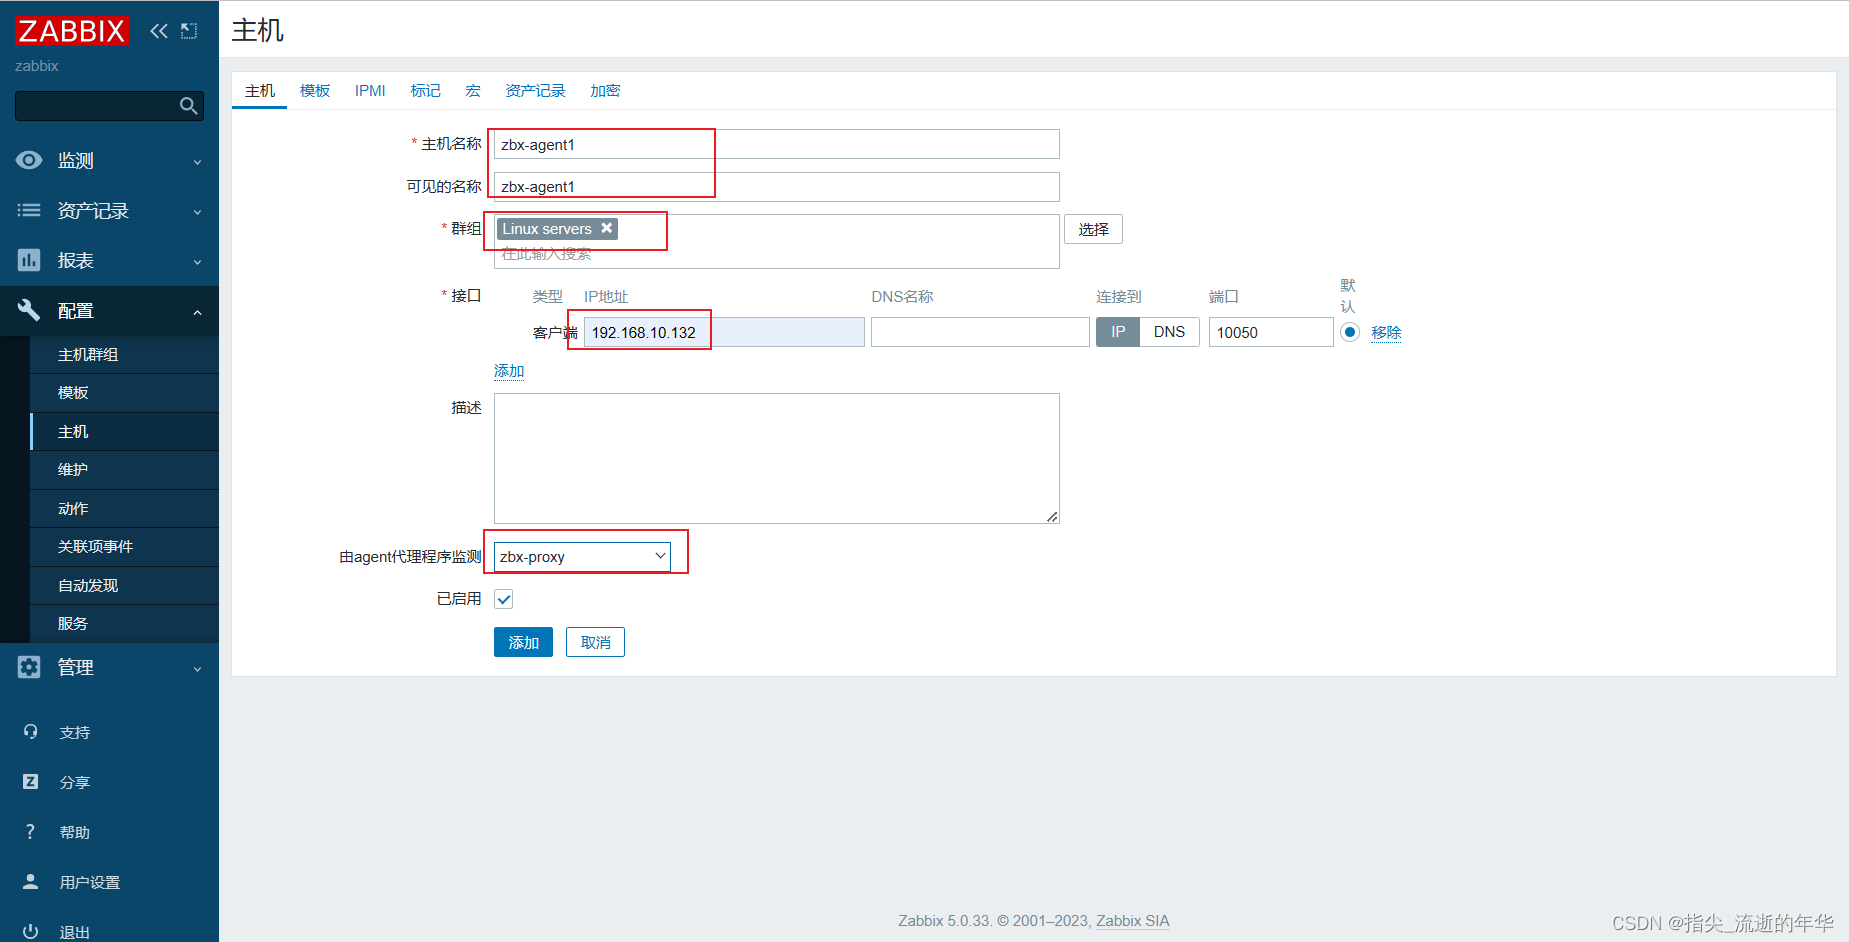Collapse the 配置 configuration menu
This screenshot has height=942, width=1849.
(109, 310)
